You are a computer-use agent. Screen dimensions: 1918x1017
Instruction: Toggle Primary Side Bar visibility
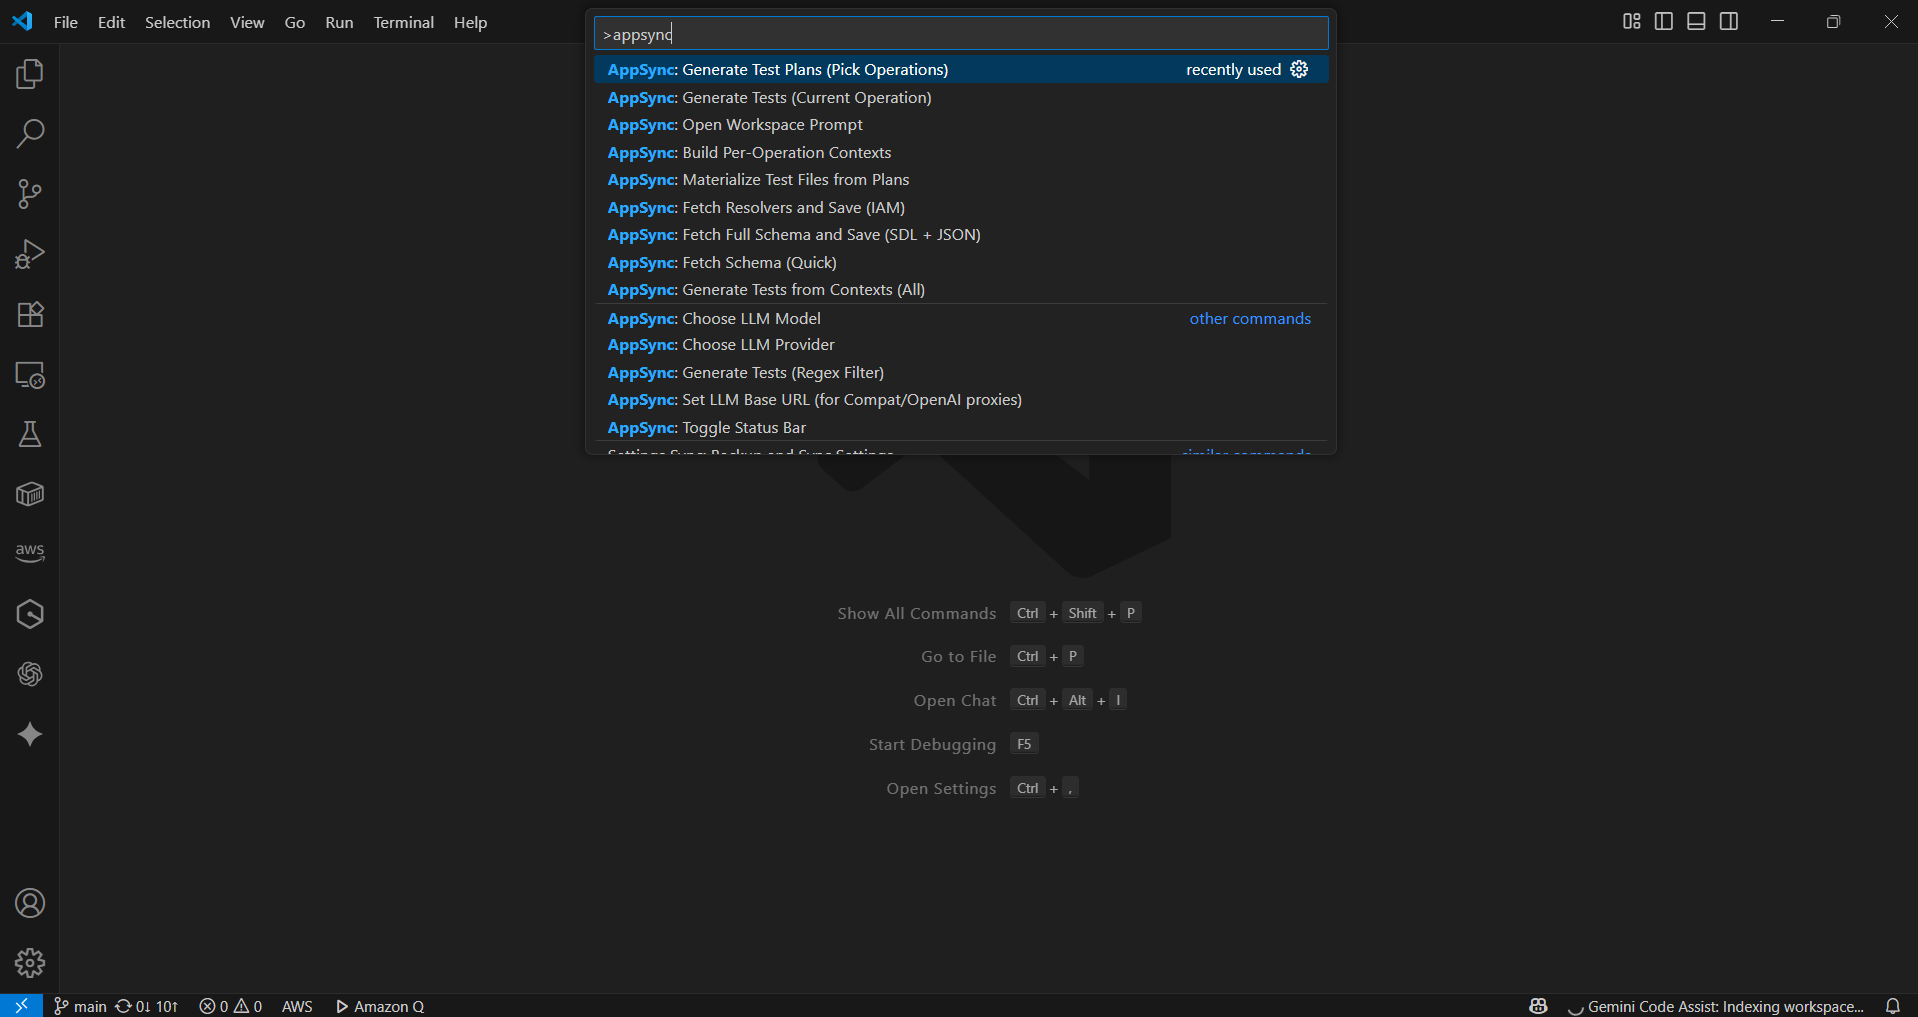pos(1664,21)
